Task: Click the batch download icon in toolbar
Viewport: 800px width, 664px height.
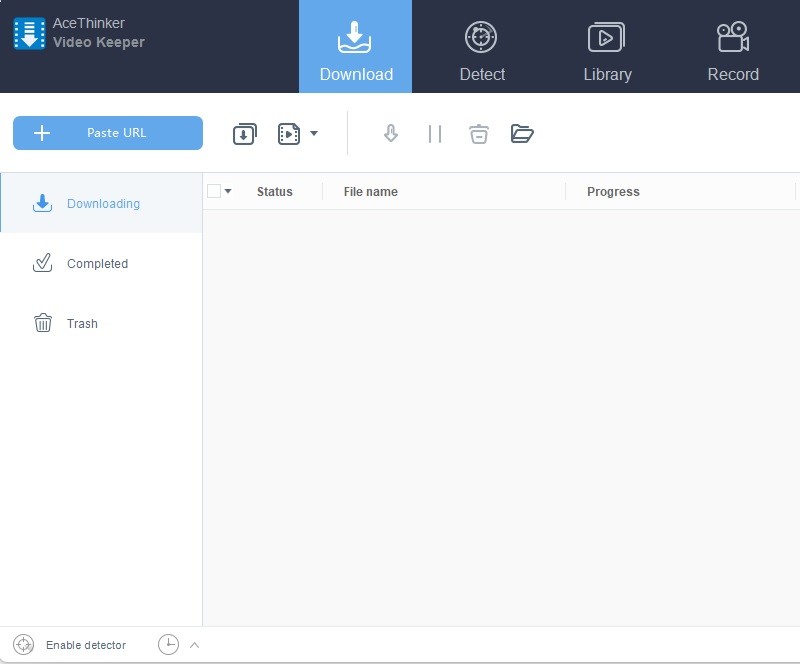Action: (244, 134)
